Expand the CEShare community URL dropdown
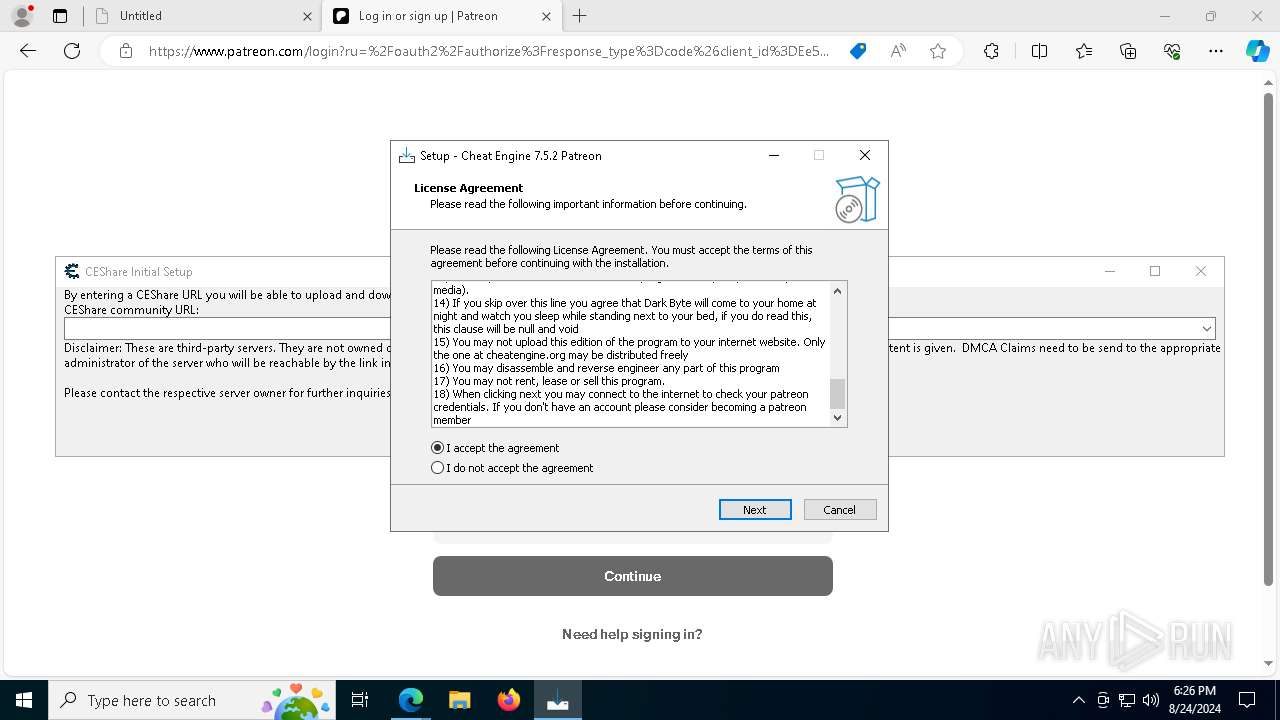This screenshot has width=1280, height=720. point(1207,329)
